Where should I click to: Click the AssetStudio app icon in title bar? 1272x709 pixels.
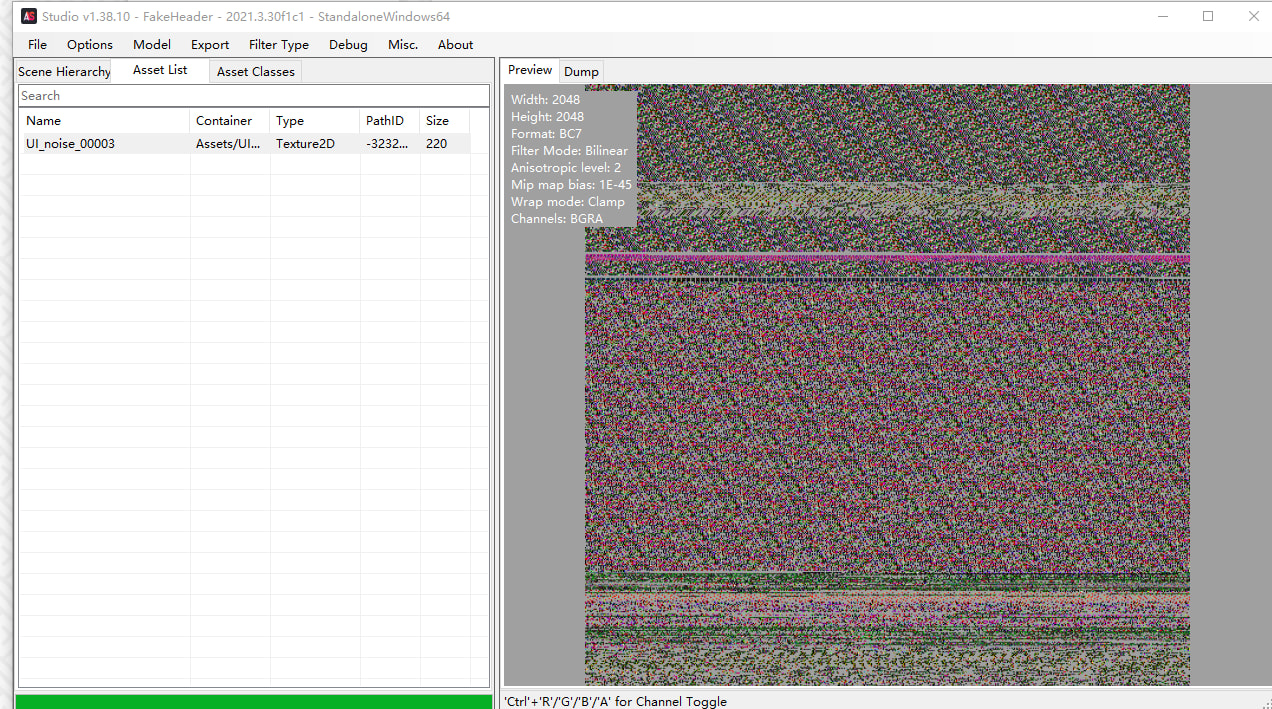click(29, 16)
